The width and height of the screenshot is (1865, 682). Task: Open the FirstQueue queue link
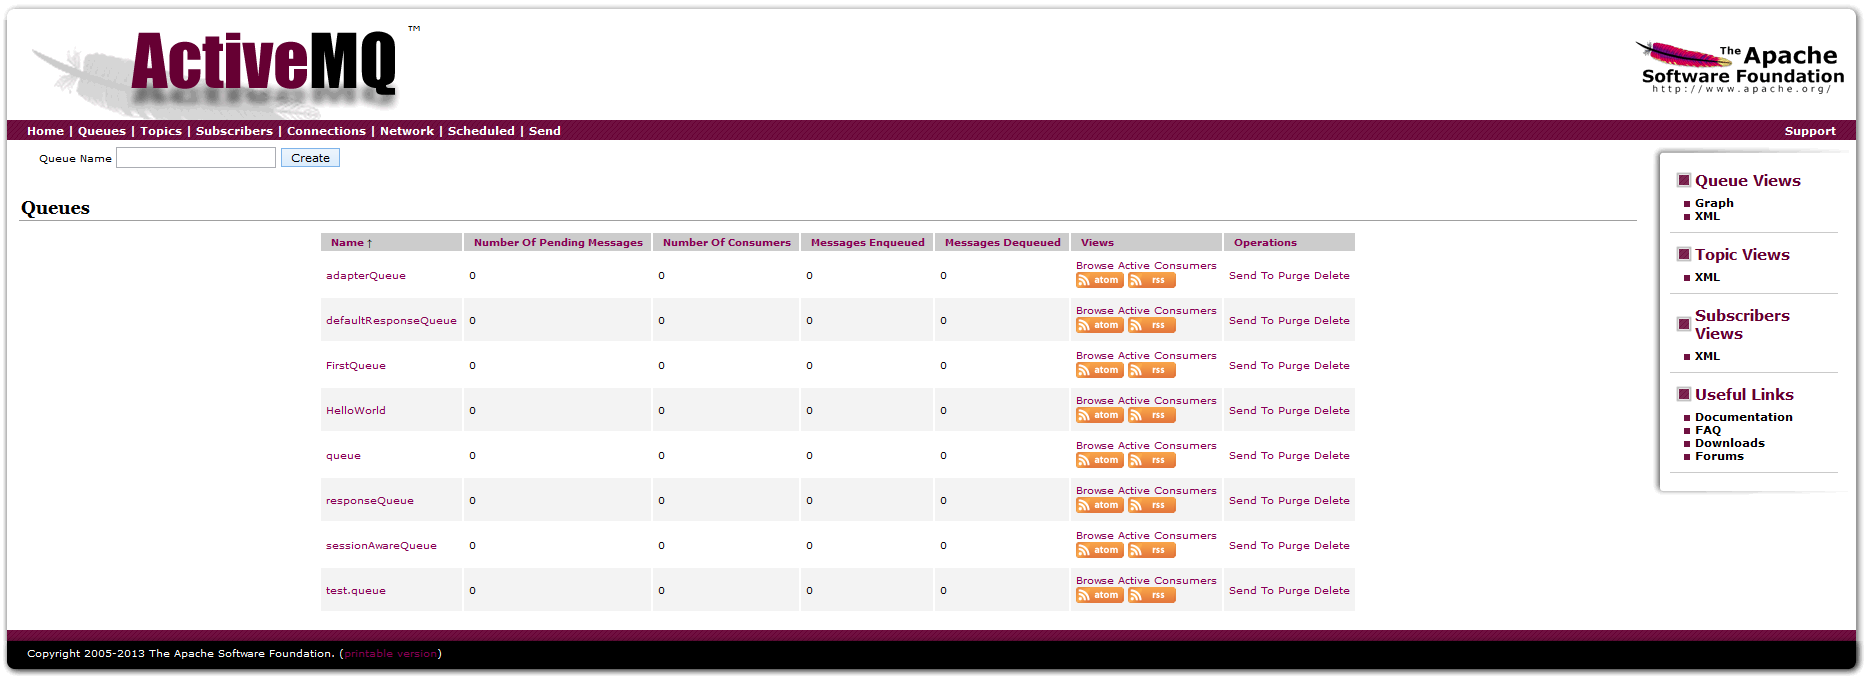(x=356, y=366)
